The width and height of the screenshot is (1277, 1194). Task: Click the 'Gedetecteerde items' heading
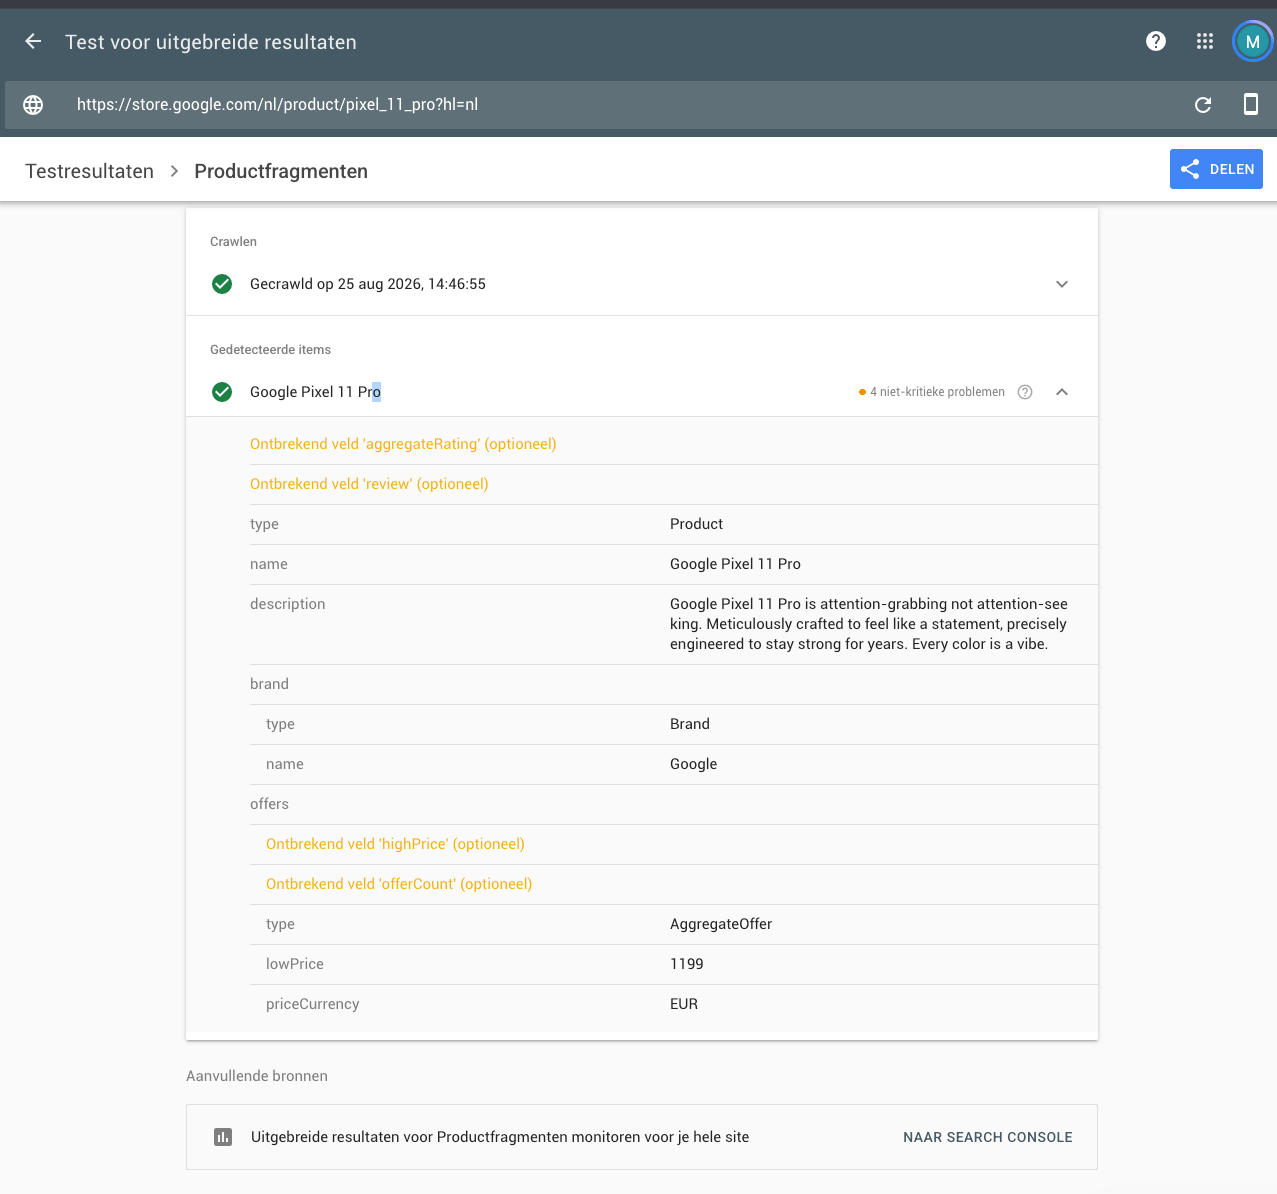click(270, 350)
